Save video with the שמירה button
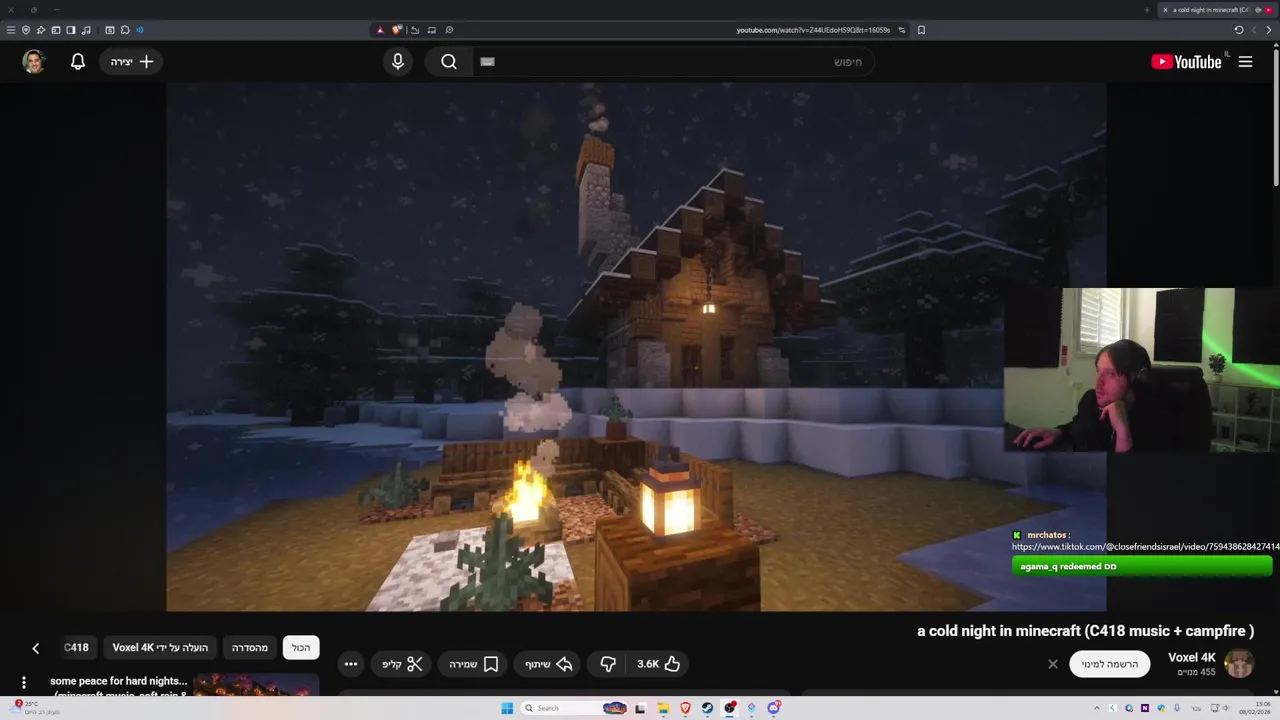 pos(474,664)
